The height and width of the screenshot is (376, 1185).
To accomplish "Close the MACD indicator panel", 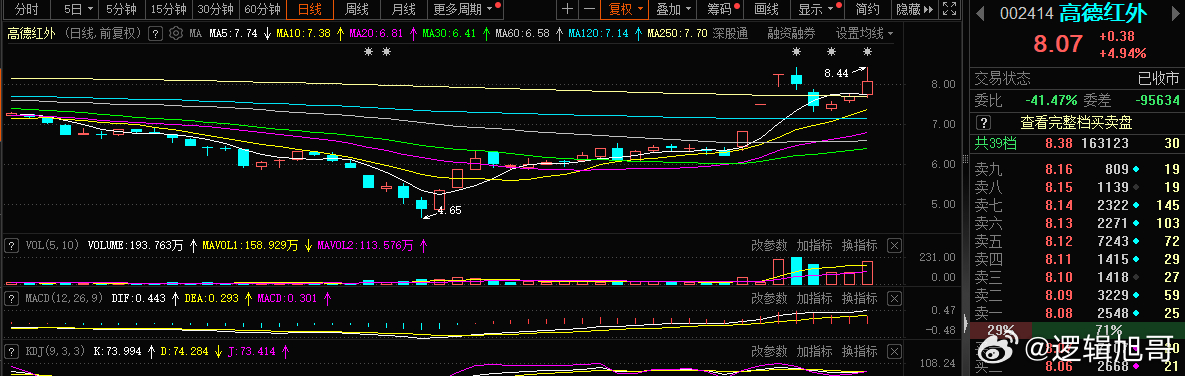I will click(x=893, y=298).
